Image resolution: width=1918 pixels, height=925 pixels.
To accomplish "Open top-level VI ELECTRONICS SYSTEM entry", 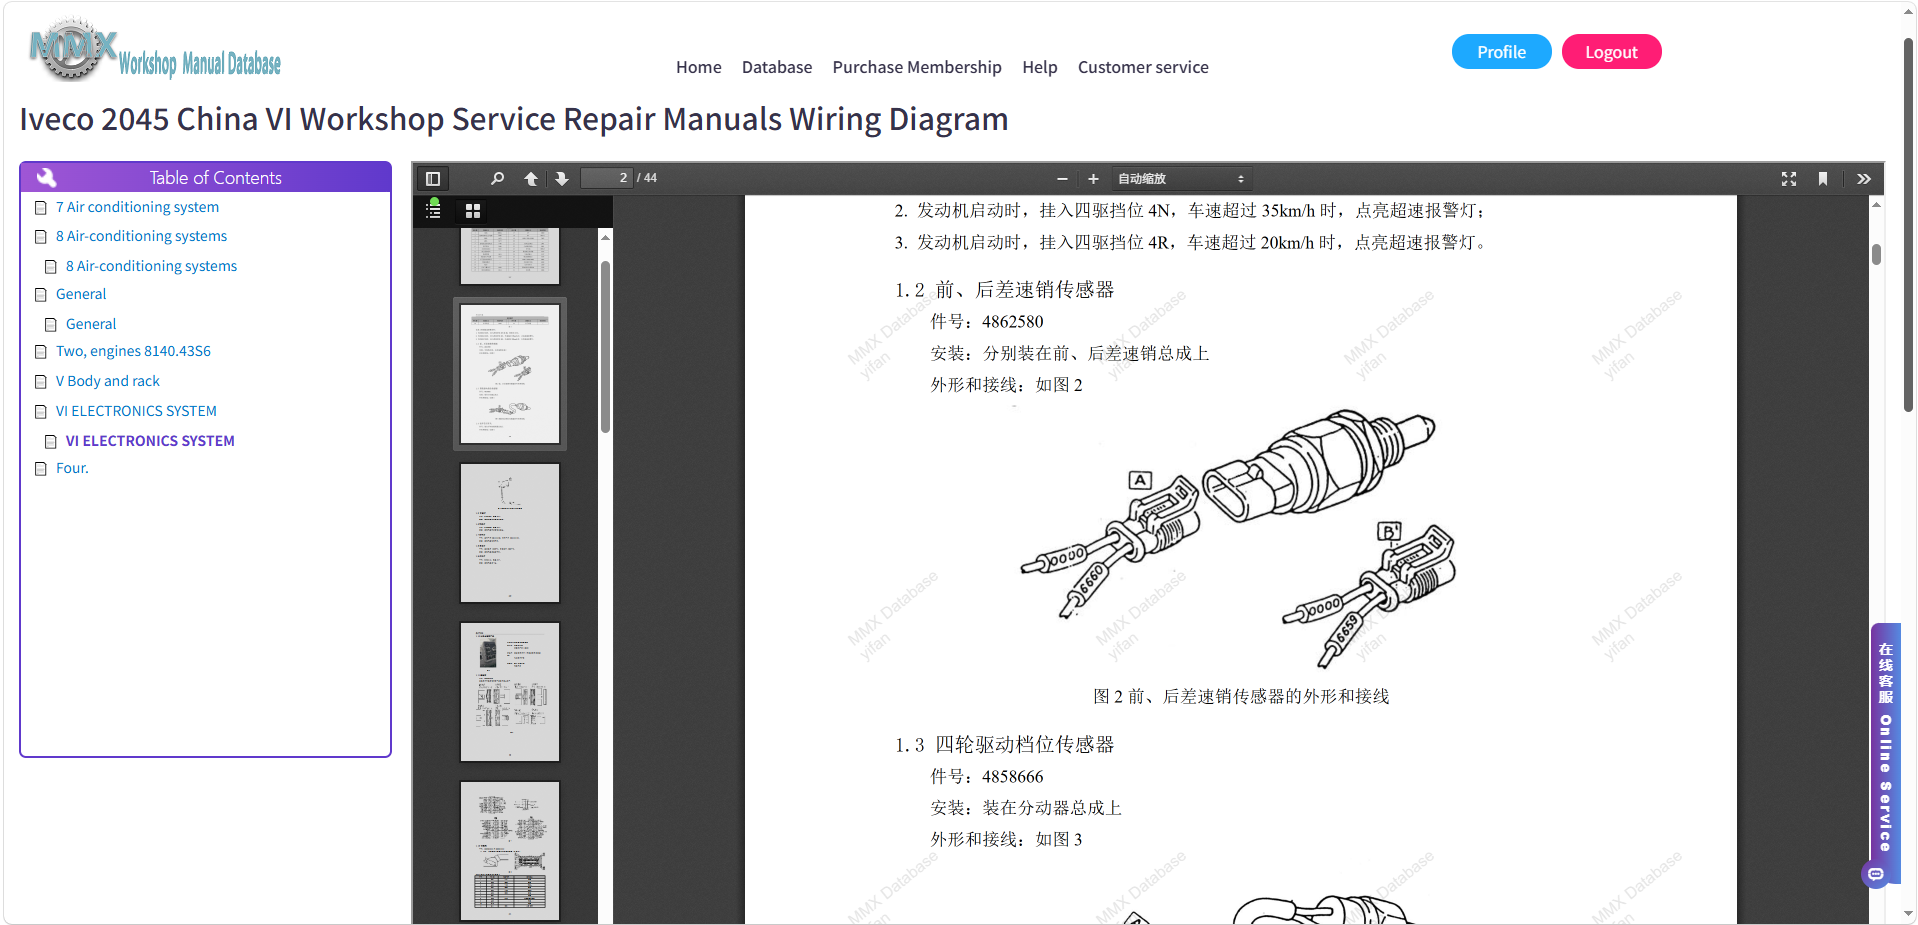I will (136, 411).
